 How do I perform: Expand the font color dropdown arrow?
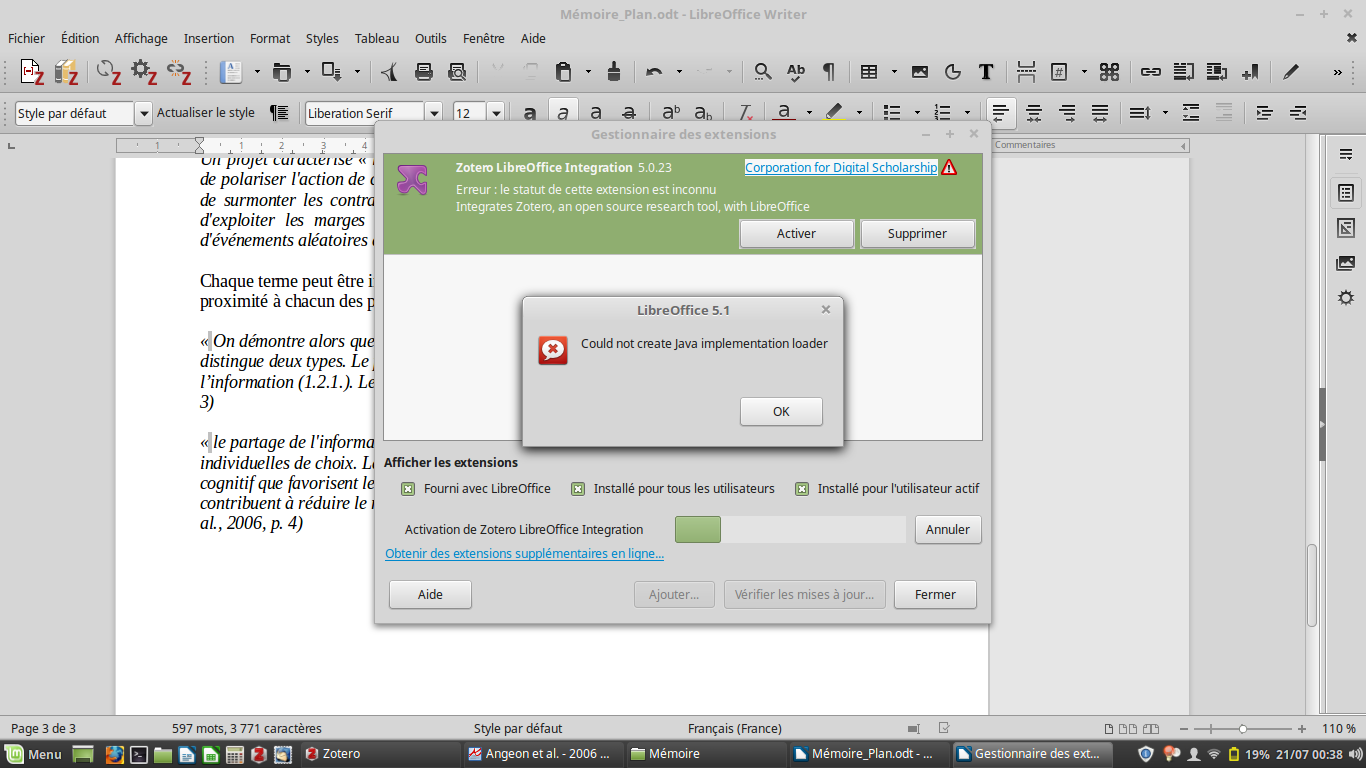[x=809, y=113]
